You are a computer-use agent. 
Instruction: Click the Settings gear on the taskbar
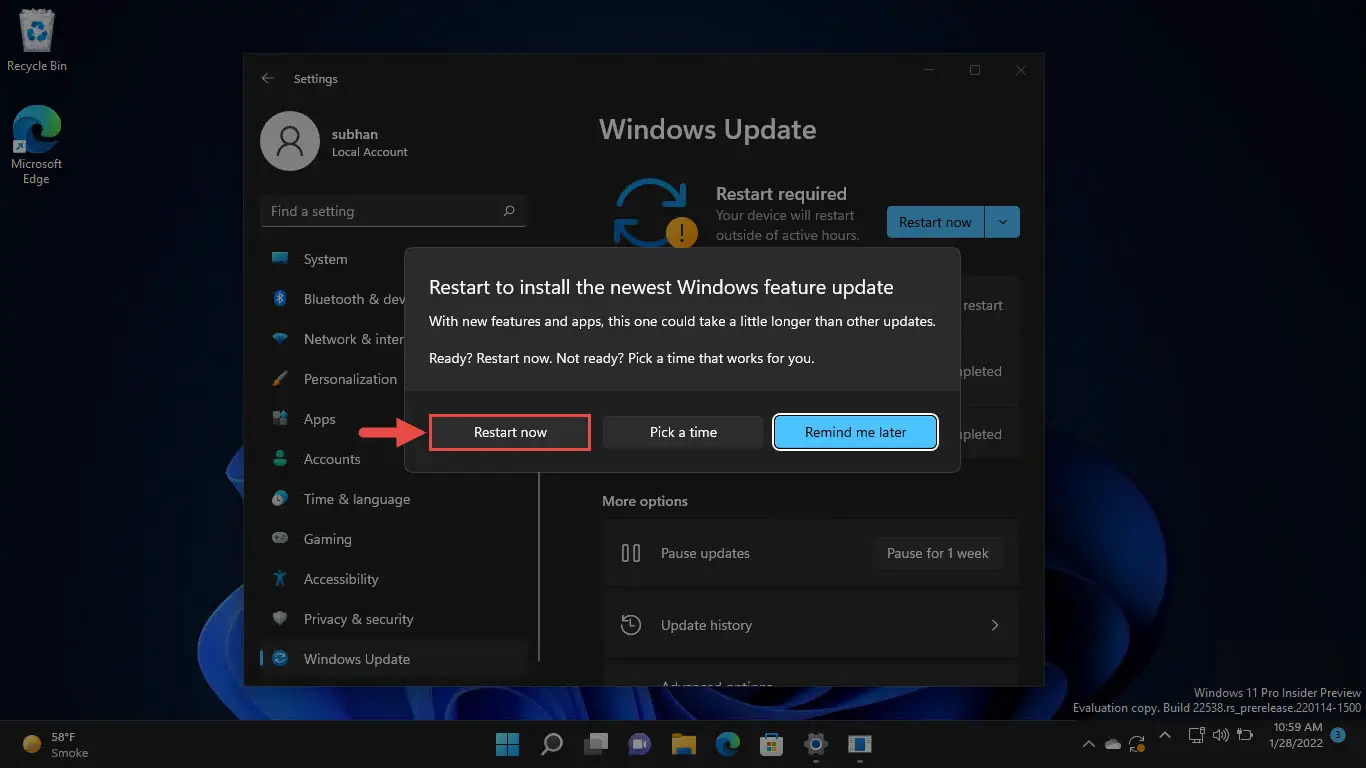coord(816,744)
